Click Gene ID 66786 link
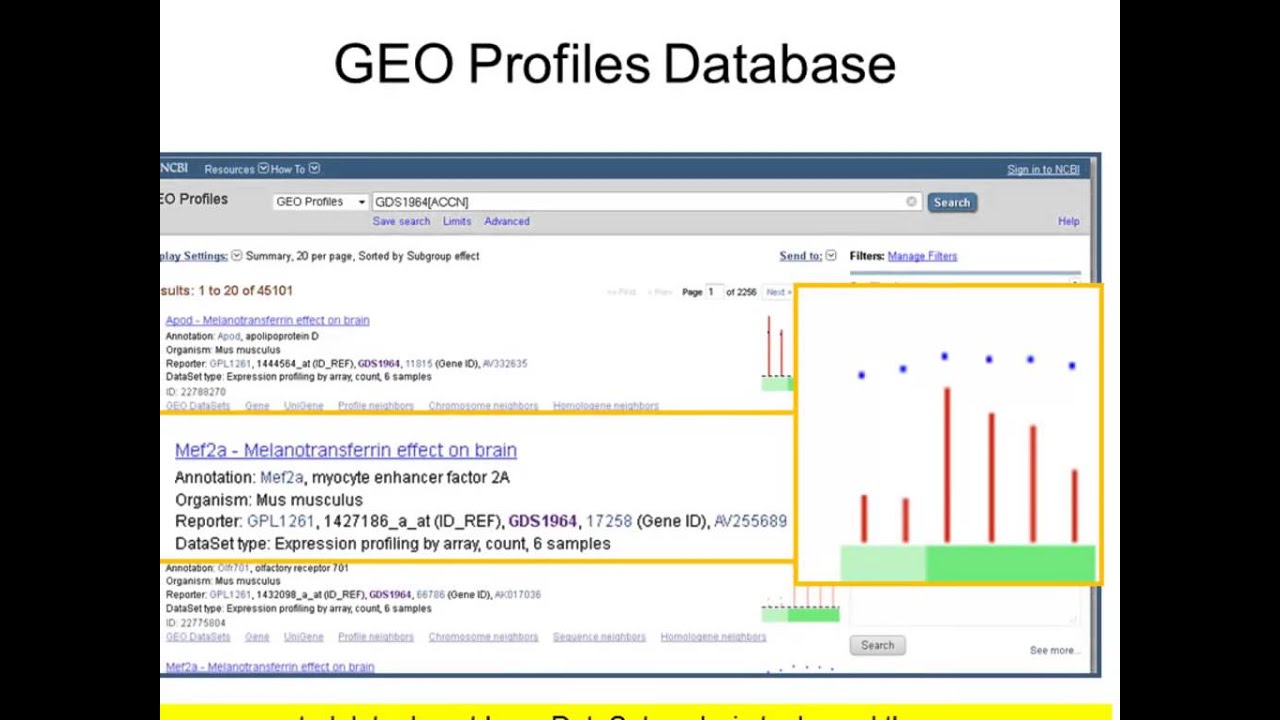This screenshot has width=1280, height=720. [430, 595]
